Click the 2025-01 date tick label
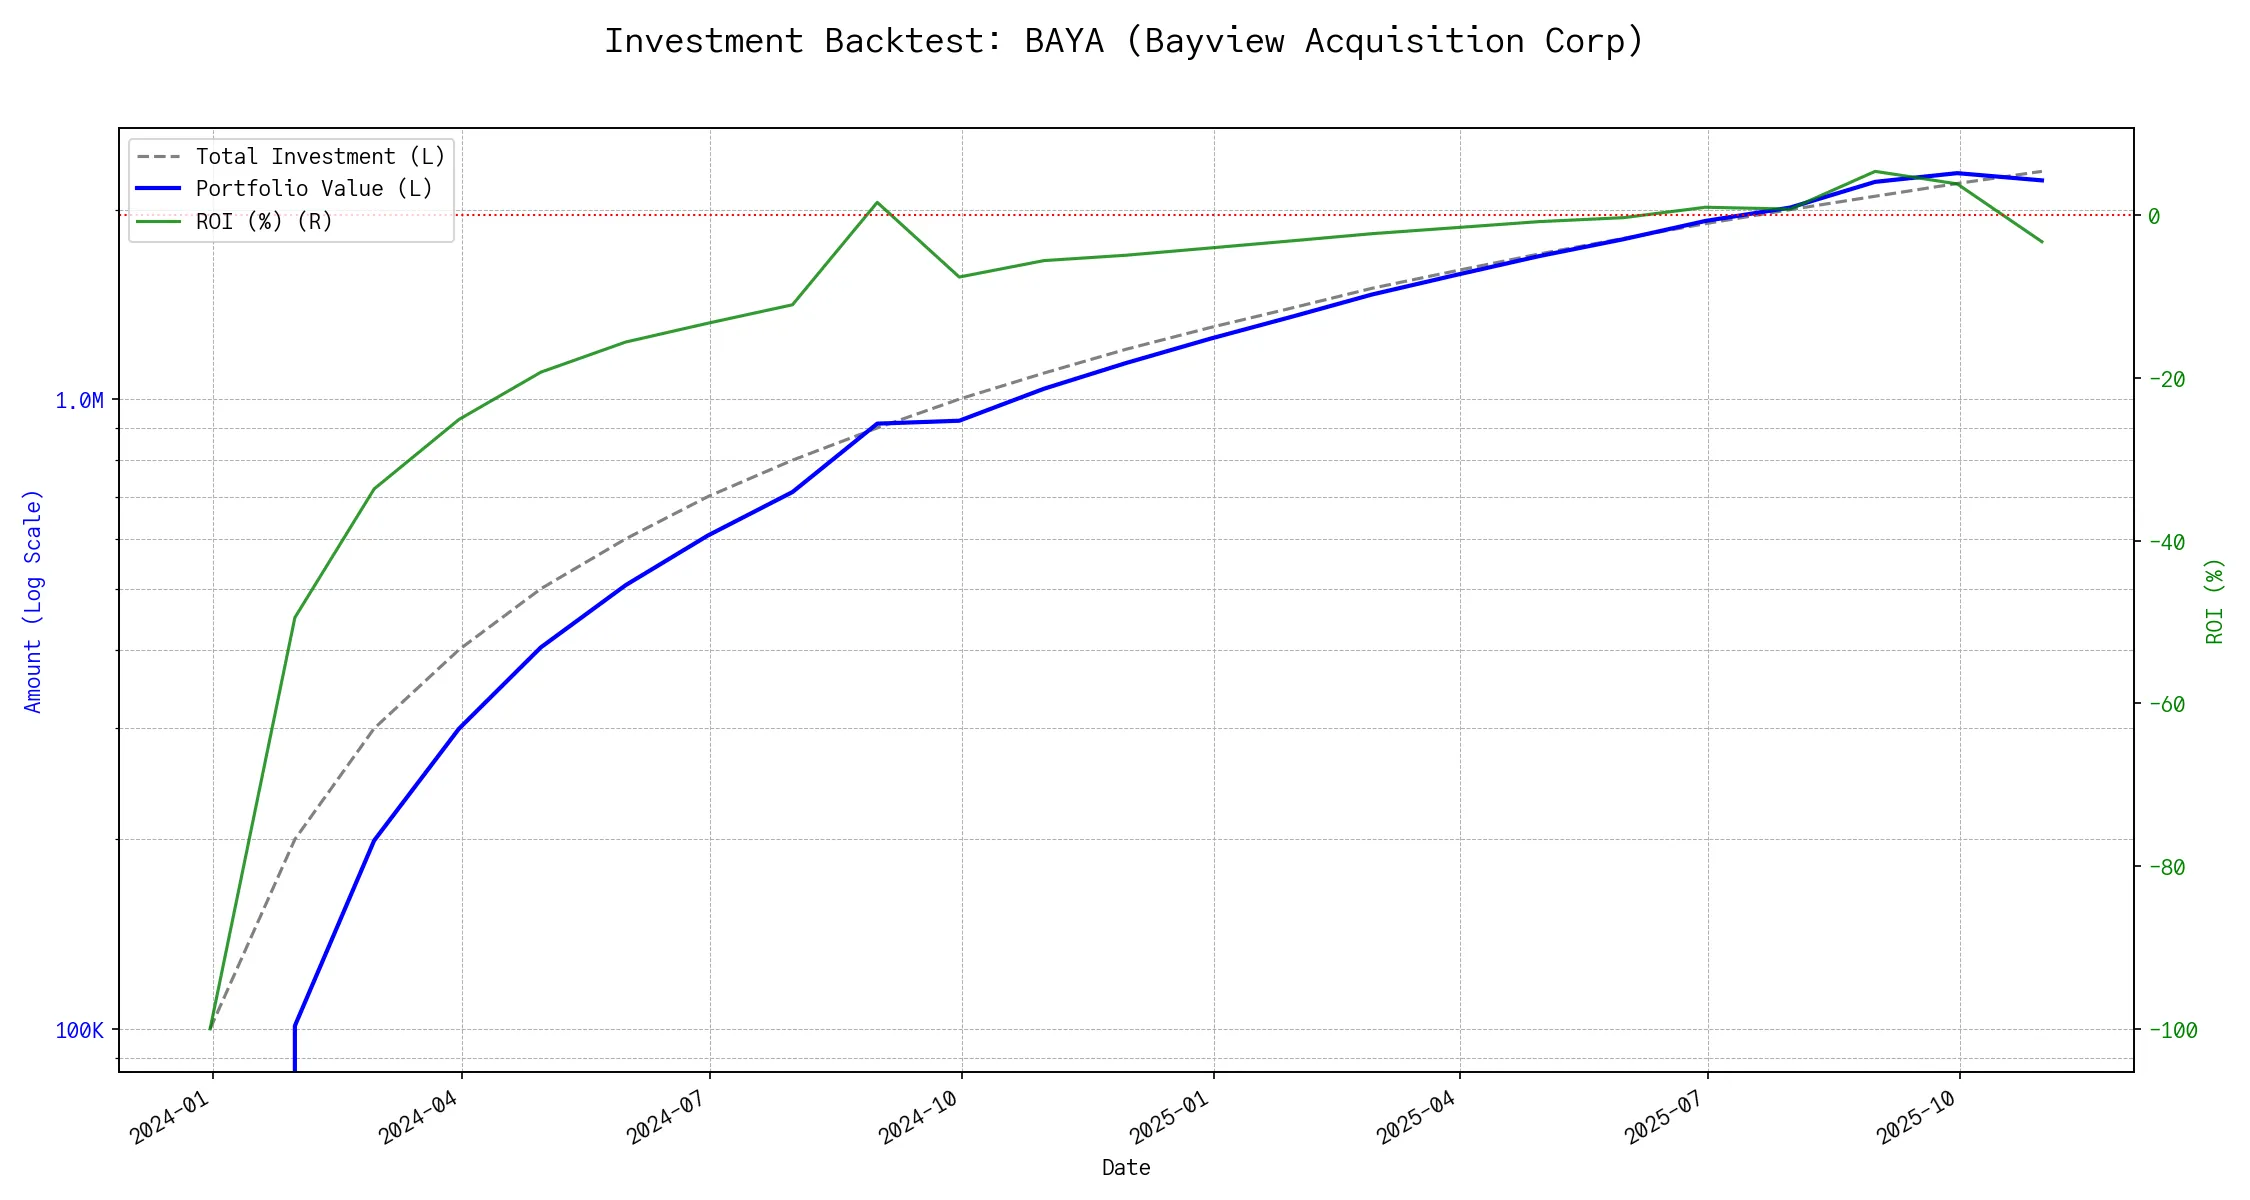 click(1170, 1117)
